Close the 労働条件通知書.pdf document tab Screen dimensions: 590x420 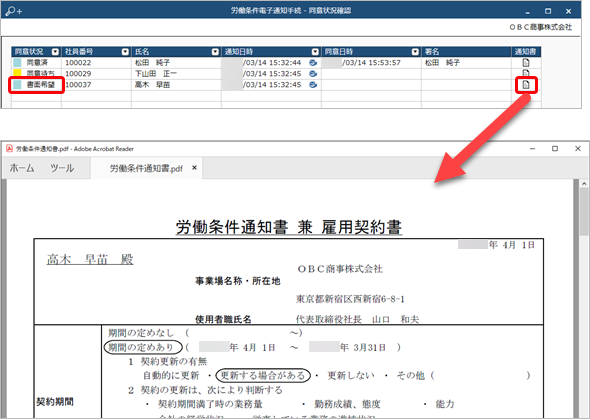pyautogui.click(x=194, y=168)
